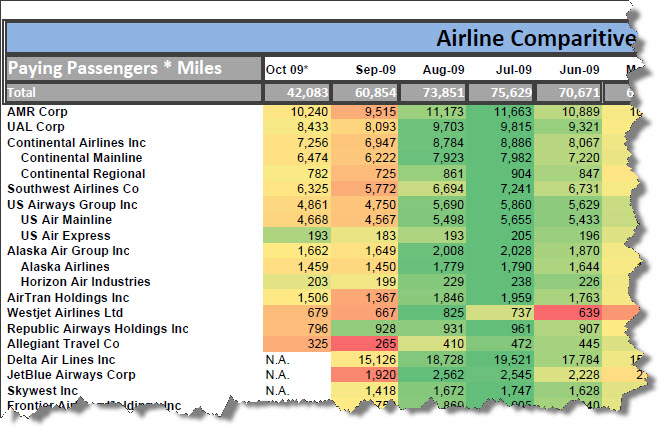Click Delta Sep-09 value 15,126
The width and height of the screenshot is (660, 428).
(365, 360)
